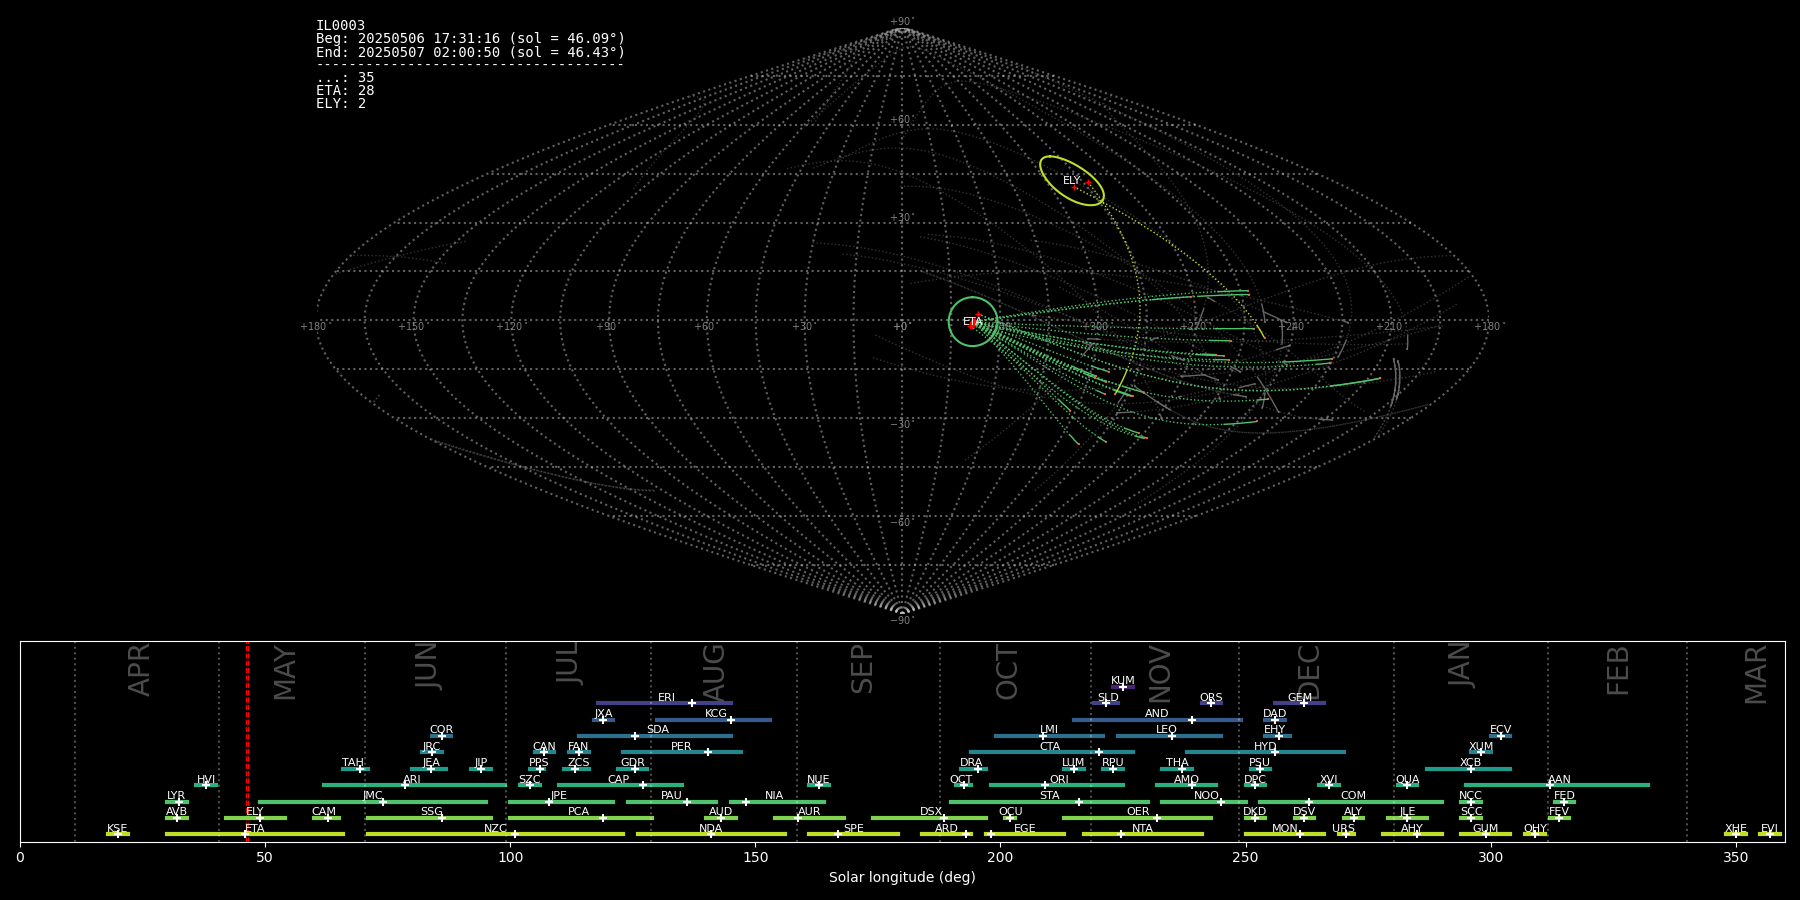Click the PER shower bar label
1800x900 pixels.
pos(681,747)
